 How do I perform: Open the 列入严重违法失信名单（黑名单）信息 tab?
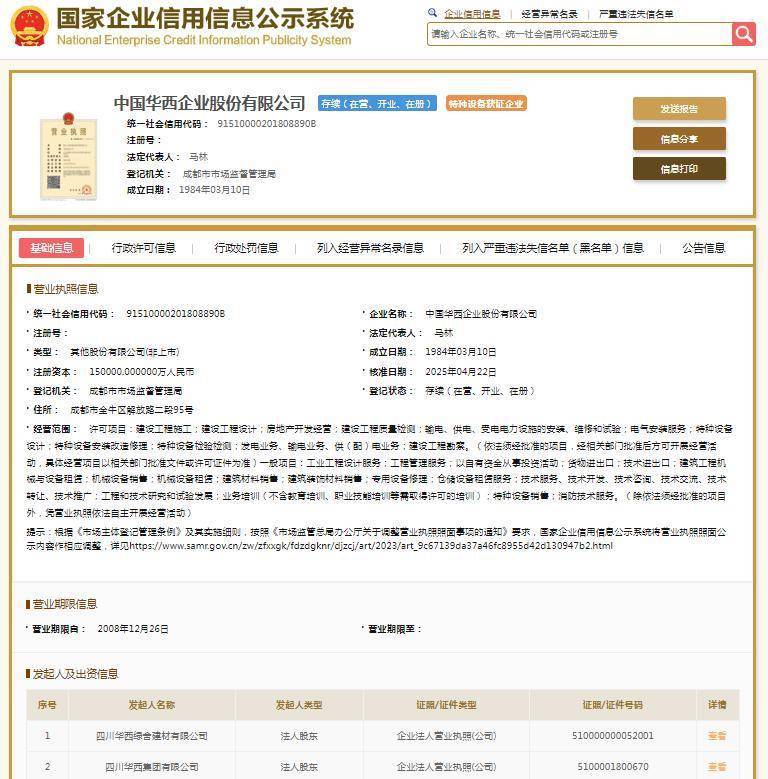point(553,248)
